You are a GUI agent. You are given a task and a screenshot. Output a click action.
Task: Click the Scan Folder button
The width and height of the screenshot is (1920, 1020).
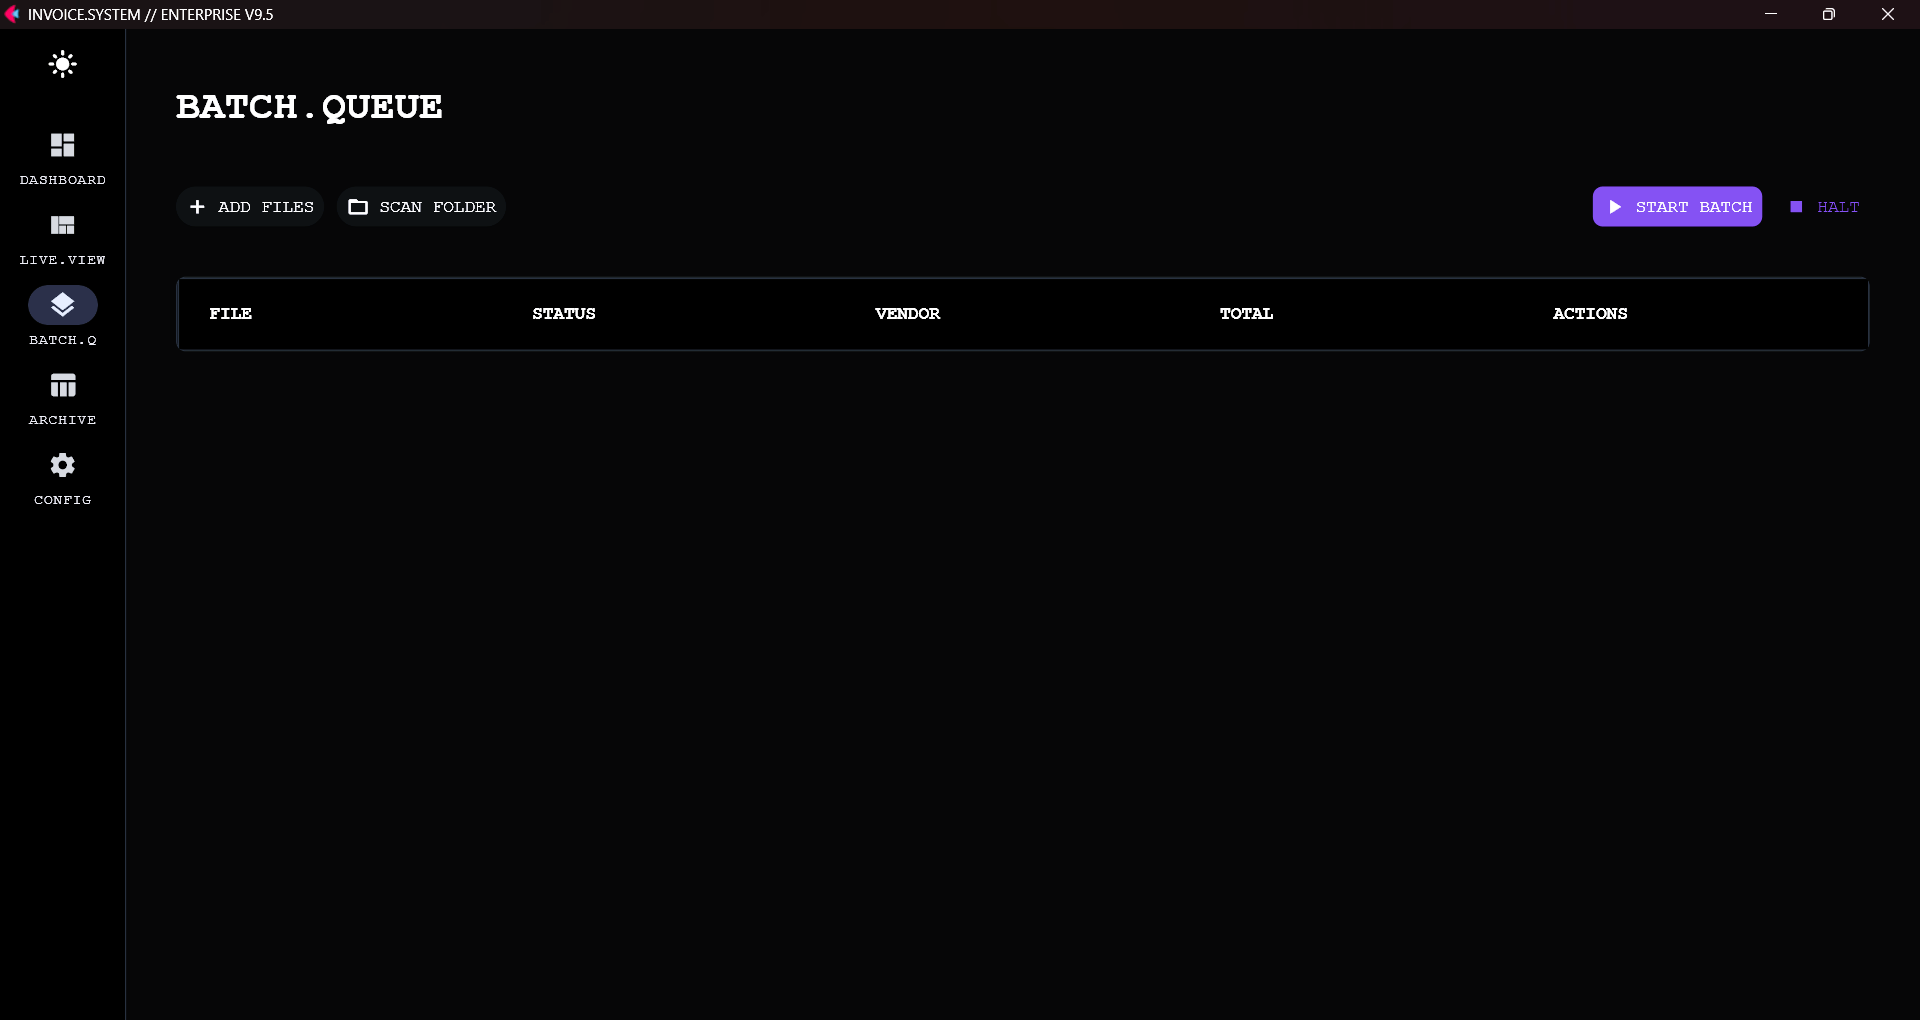click(x=421, y=207)
